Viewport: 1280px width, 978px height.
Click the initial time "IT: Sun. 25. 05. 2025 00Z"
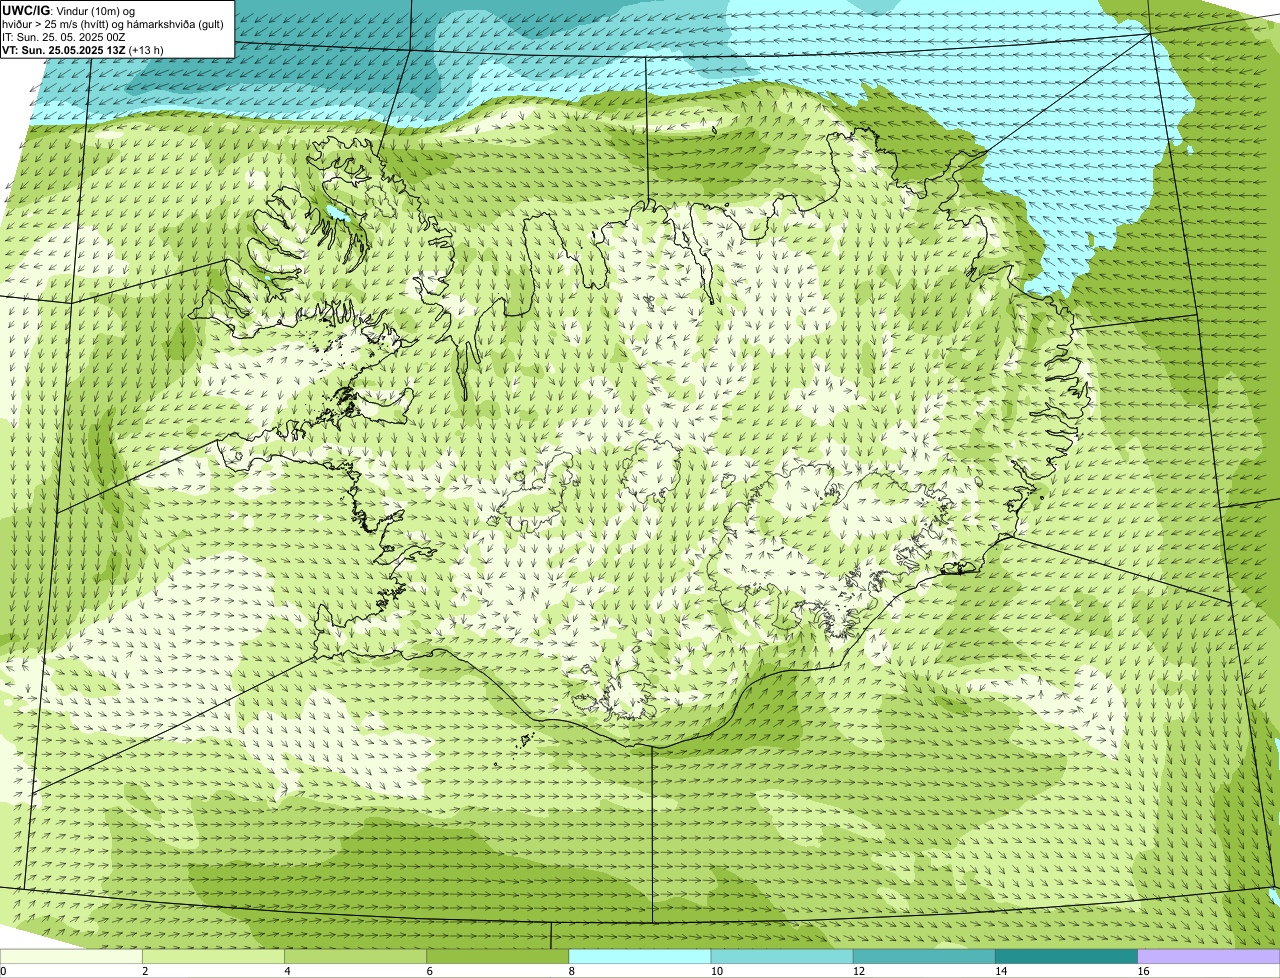(64, 37)
